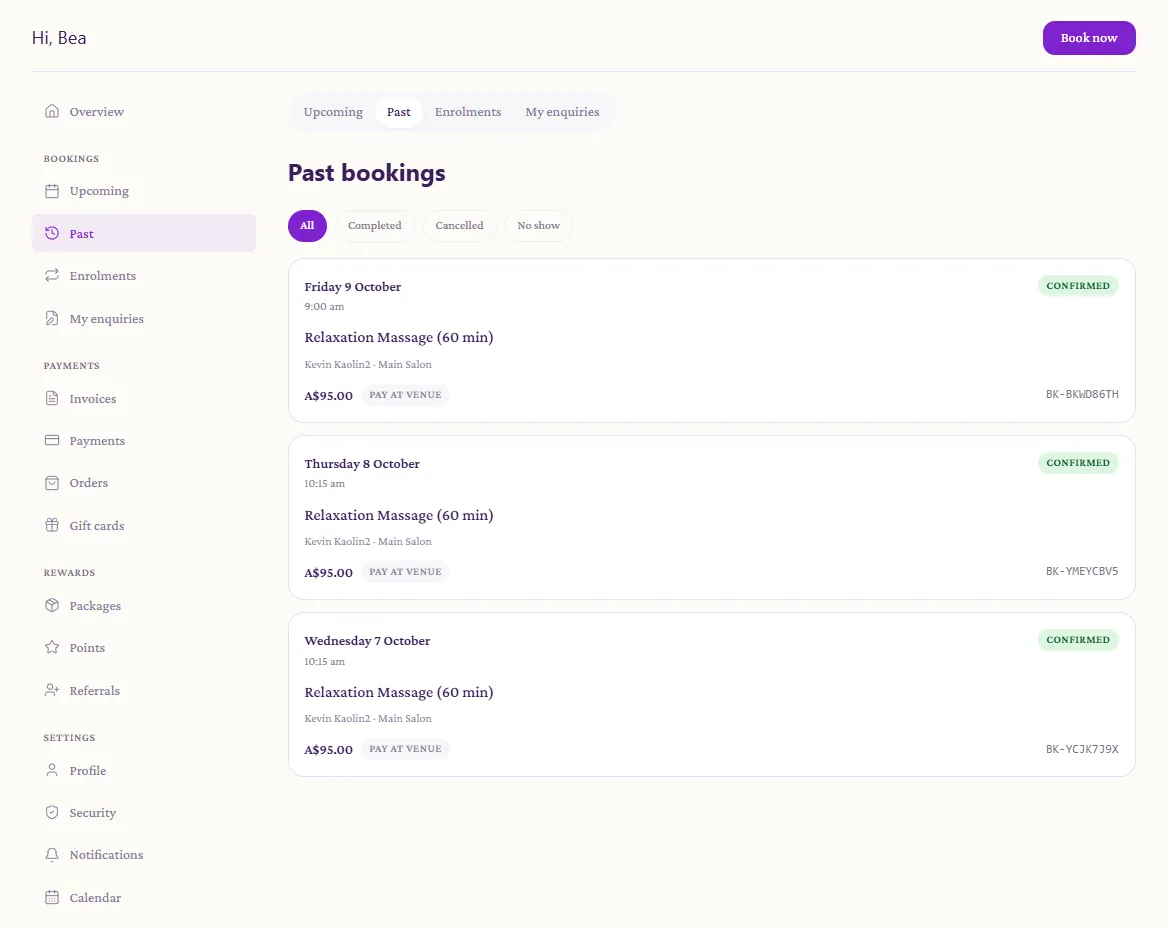Click booking reference BK-YCJK7J9X
This screenshot has width=1169, height=929.
[1082, 749]
